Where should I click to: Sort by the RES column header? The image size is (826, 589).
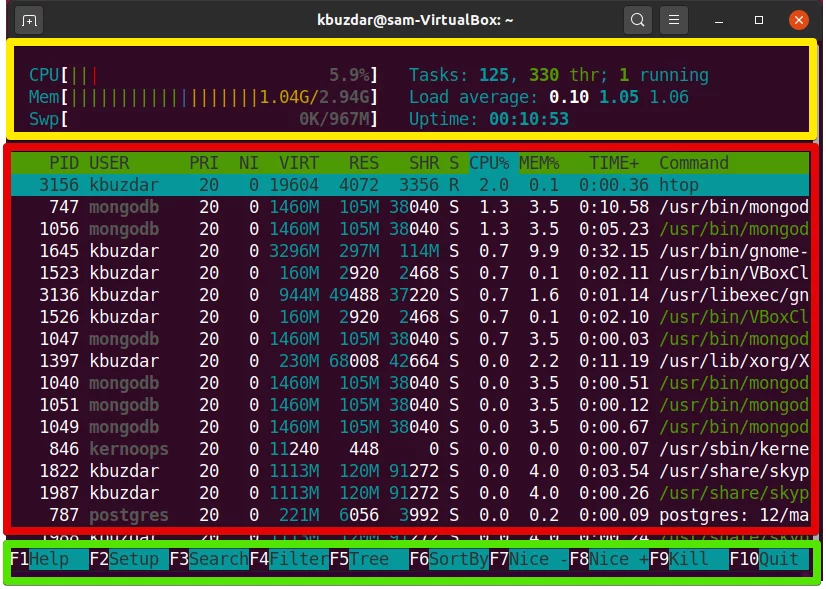point(363,163)
